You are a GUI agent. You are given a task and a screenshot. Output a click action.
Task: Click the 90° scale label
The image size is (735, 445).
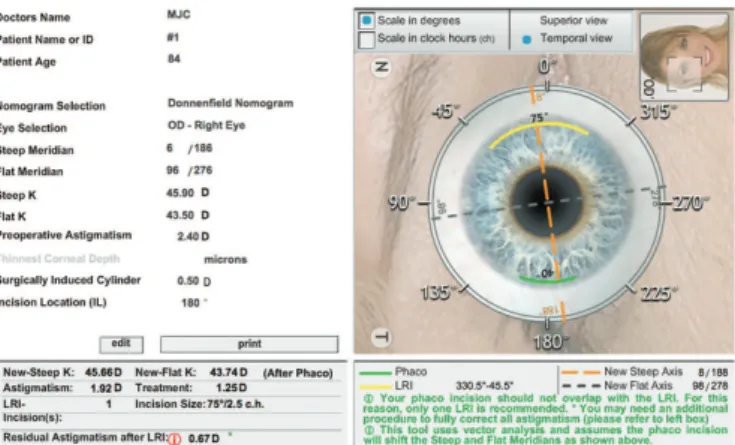402,203
